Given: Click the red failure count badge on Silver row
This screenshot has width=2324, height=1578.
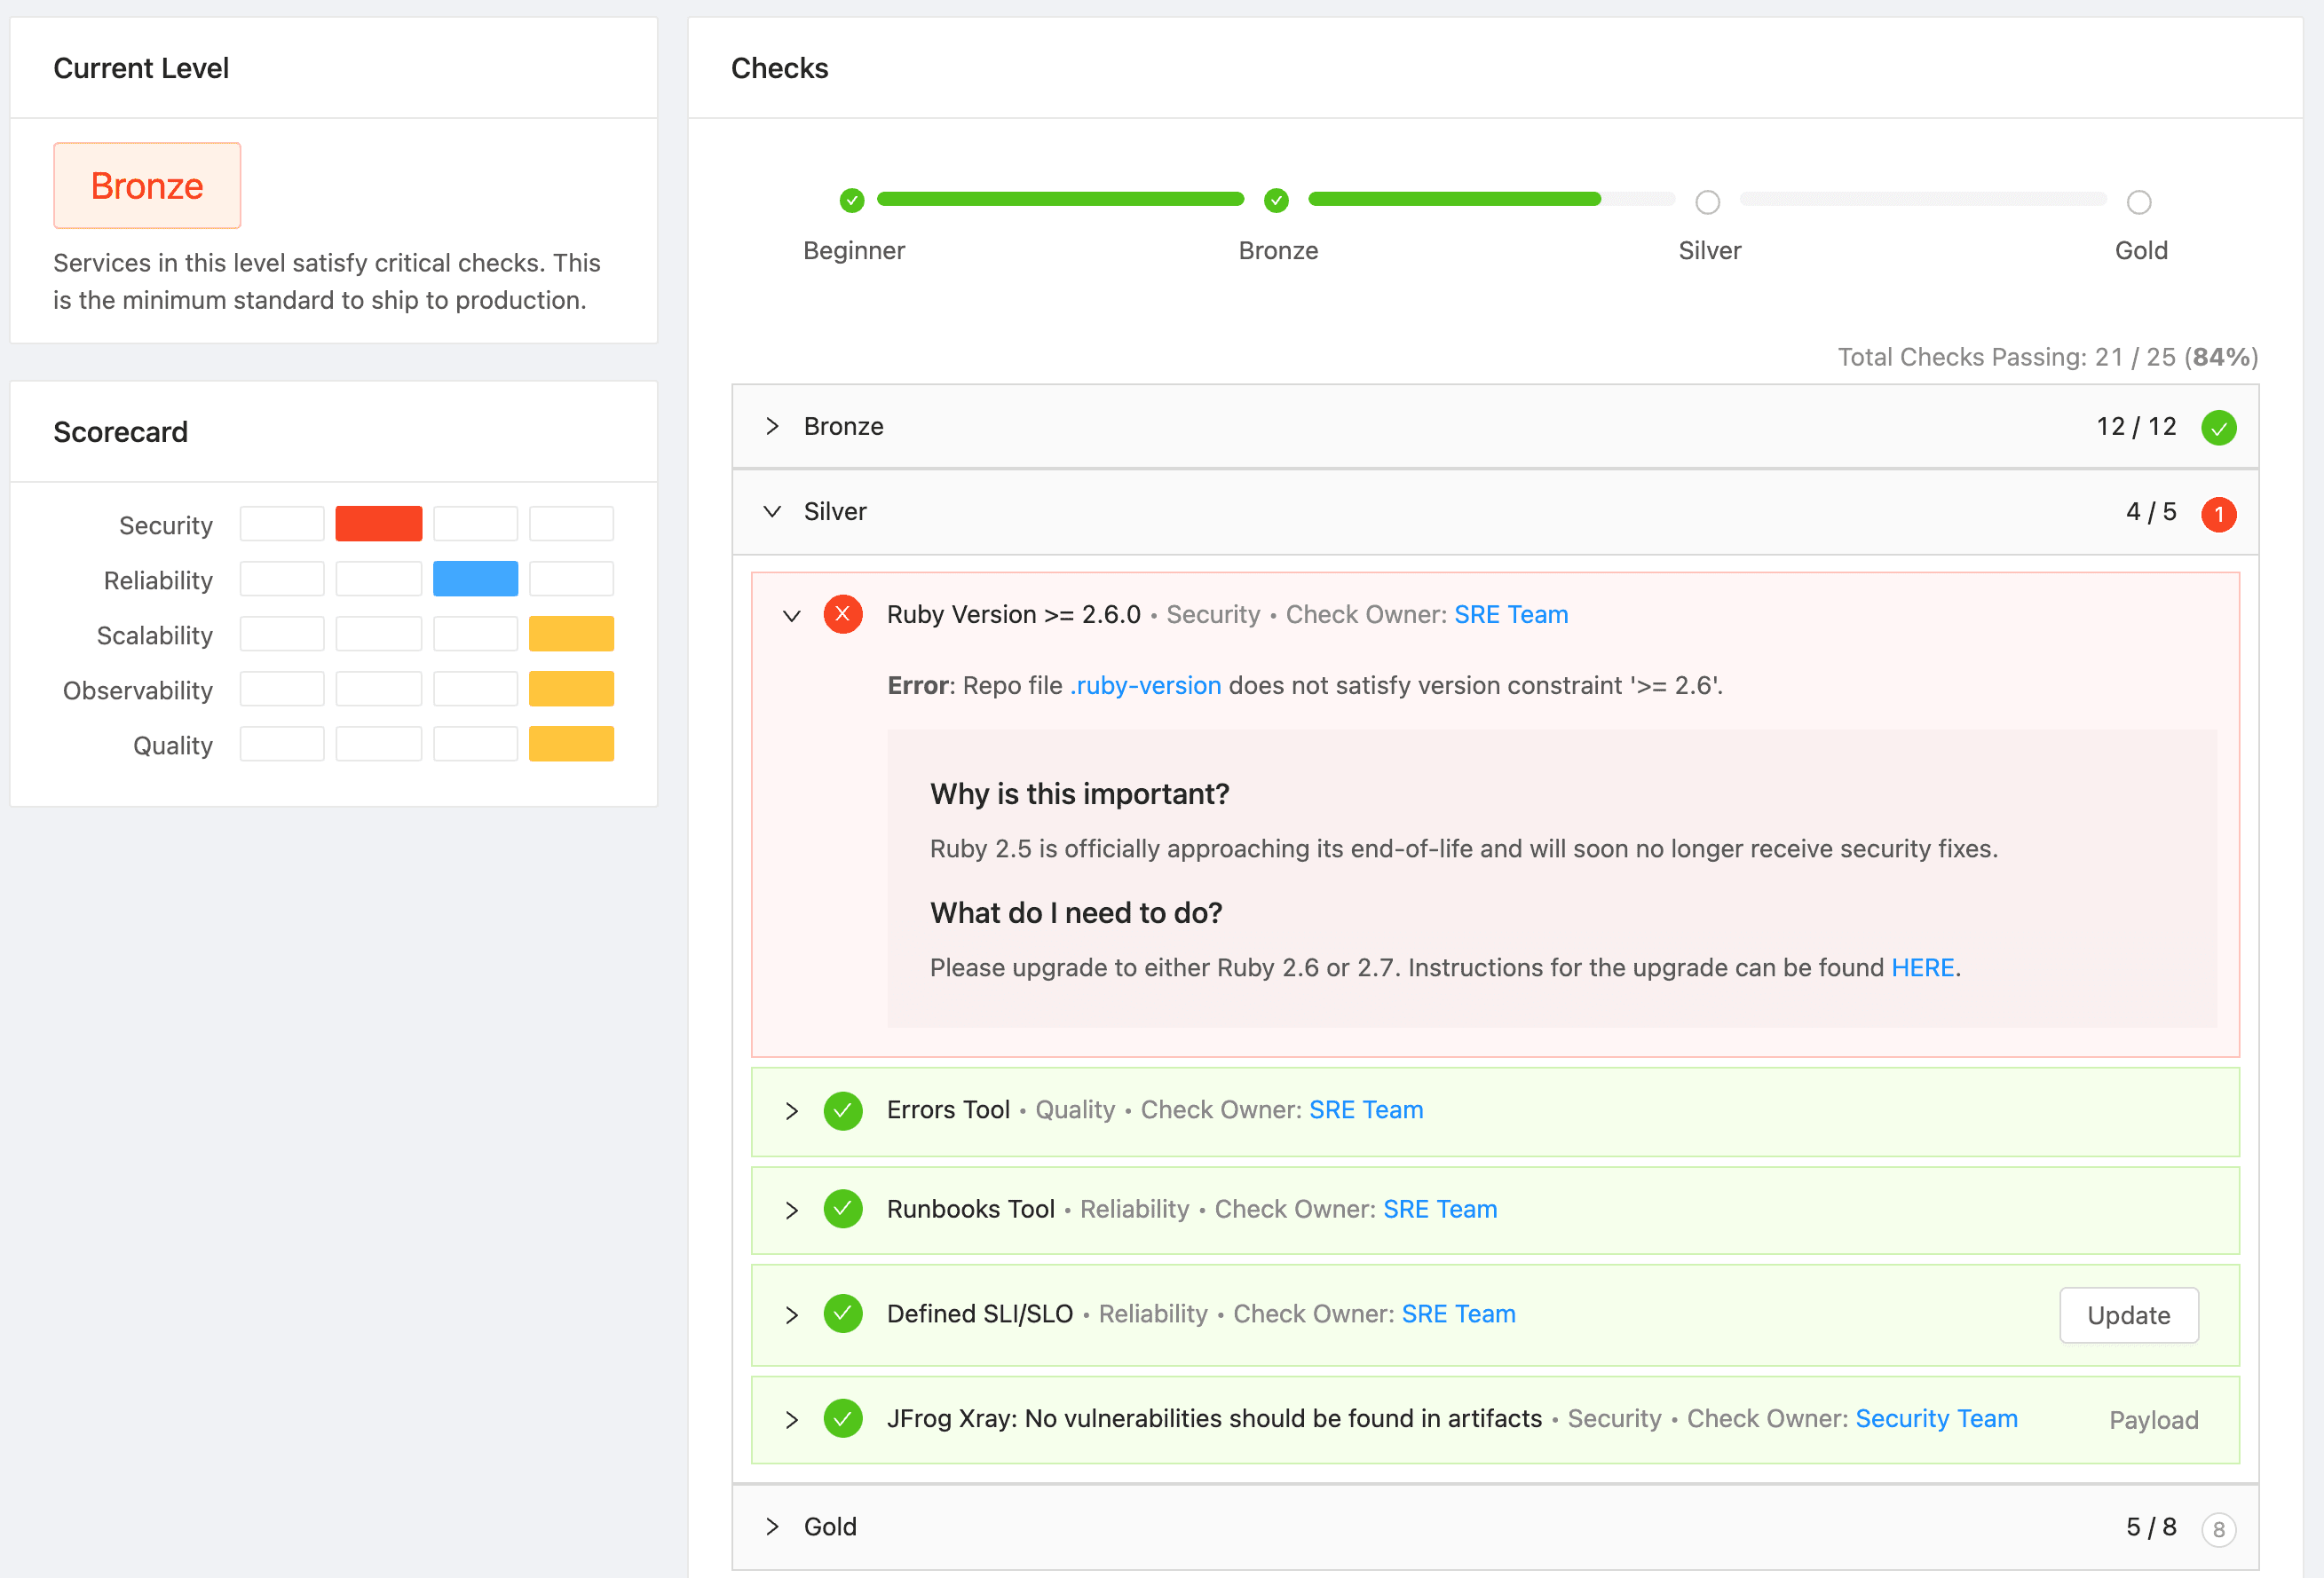Looking at the screenshot, I should (2218, 514).
